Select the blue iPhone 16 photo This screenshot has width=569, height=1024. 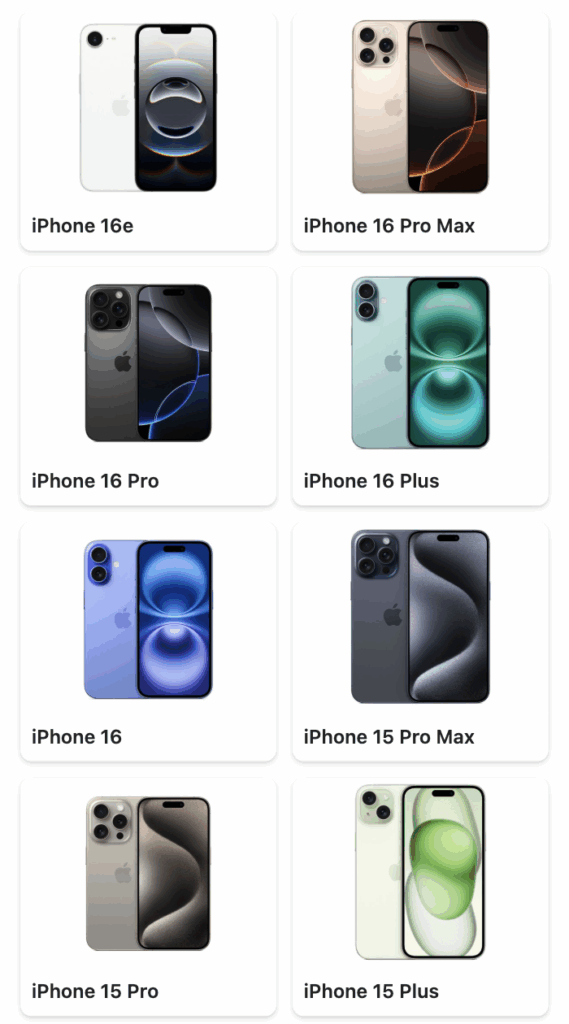click(x=148, y=619)
